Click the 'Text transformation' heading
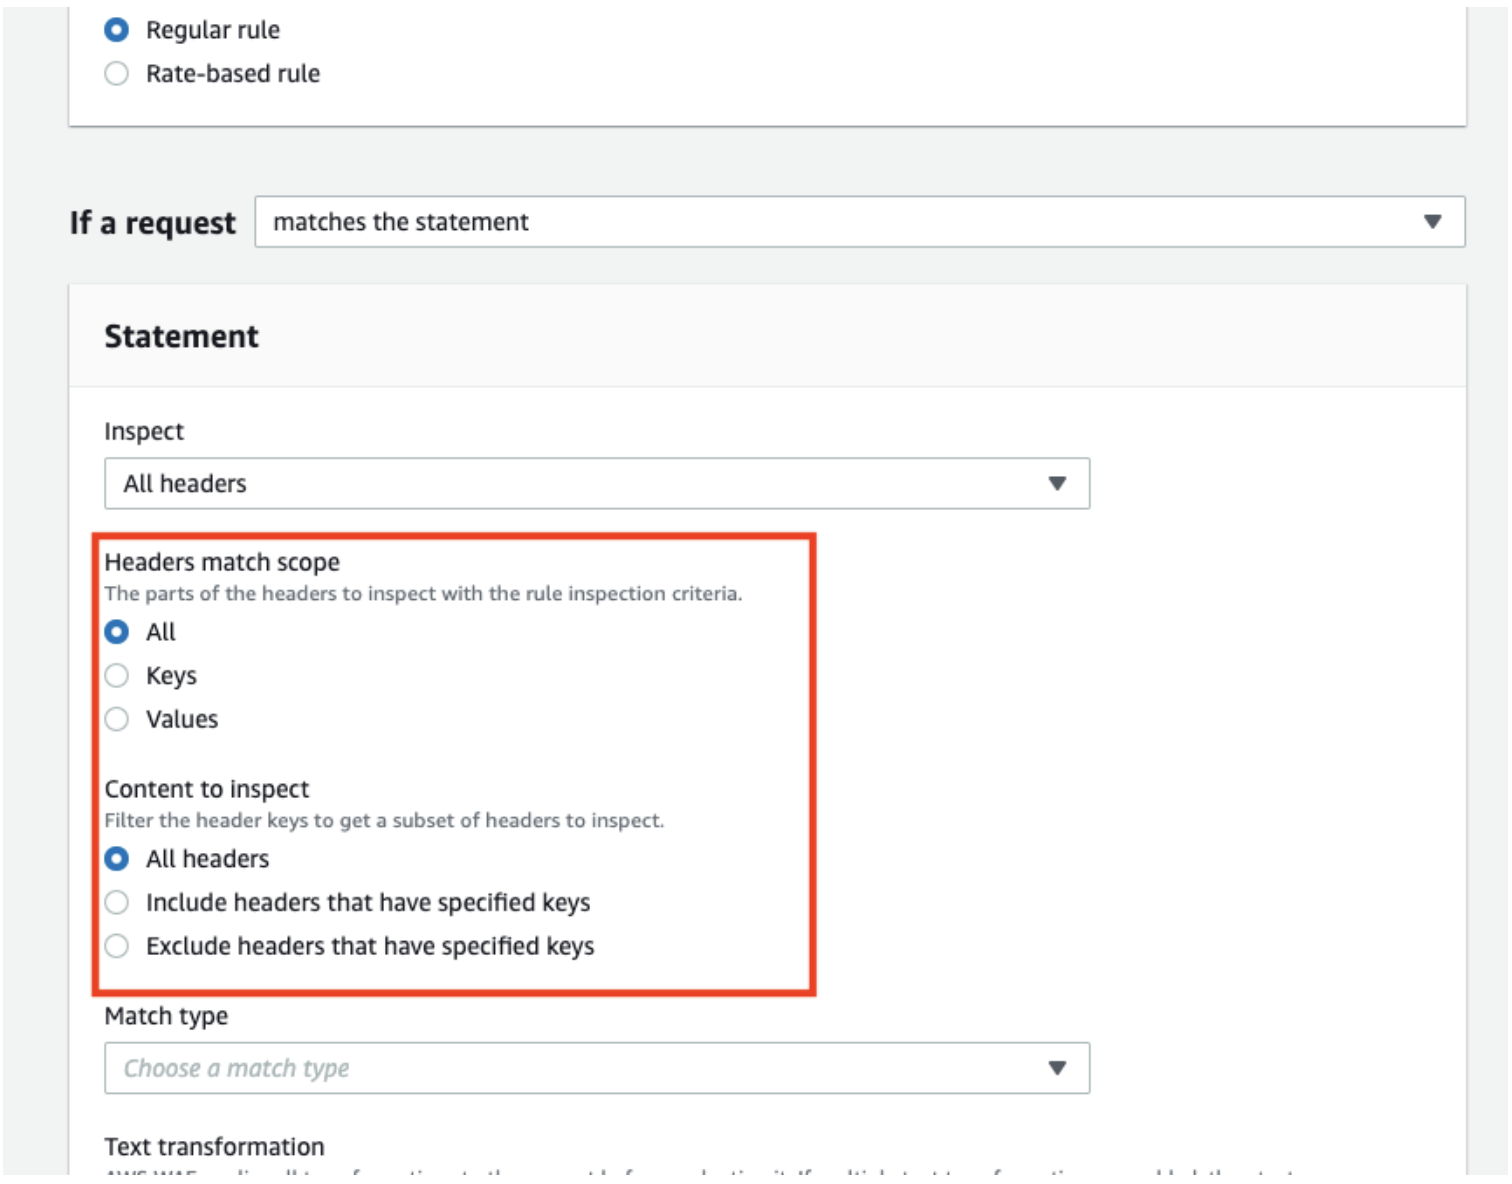1512x1184 pixels. click(214, 1147)
